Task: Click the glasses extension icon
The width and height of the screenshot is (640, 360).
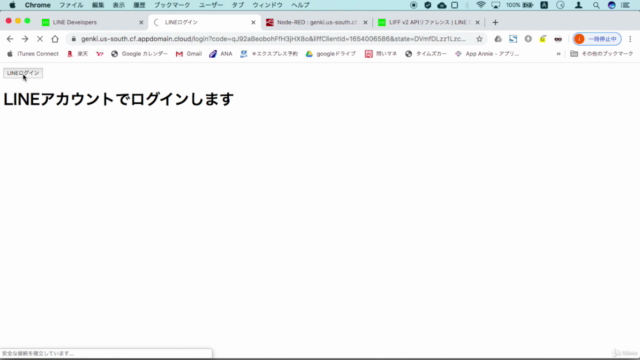Action: 558,39
